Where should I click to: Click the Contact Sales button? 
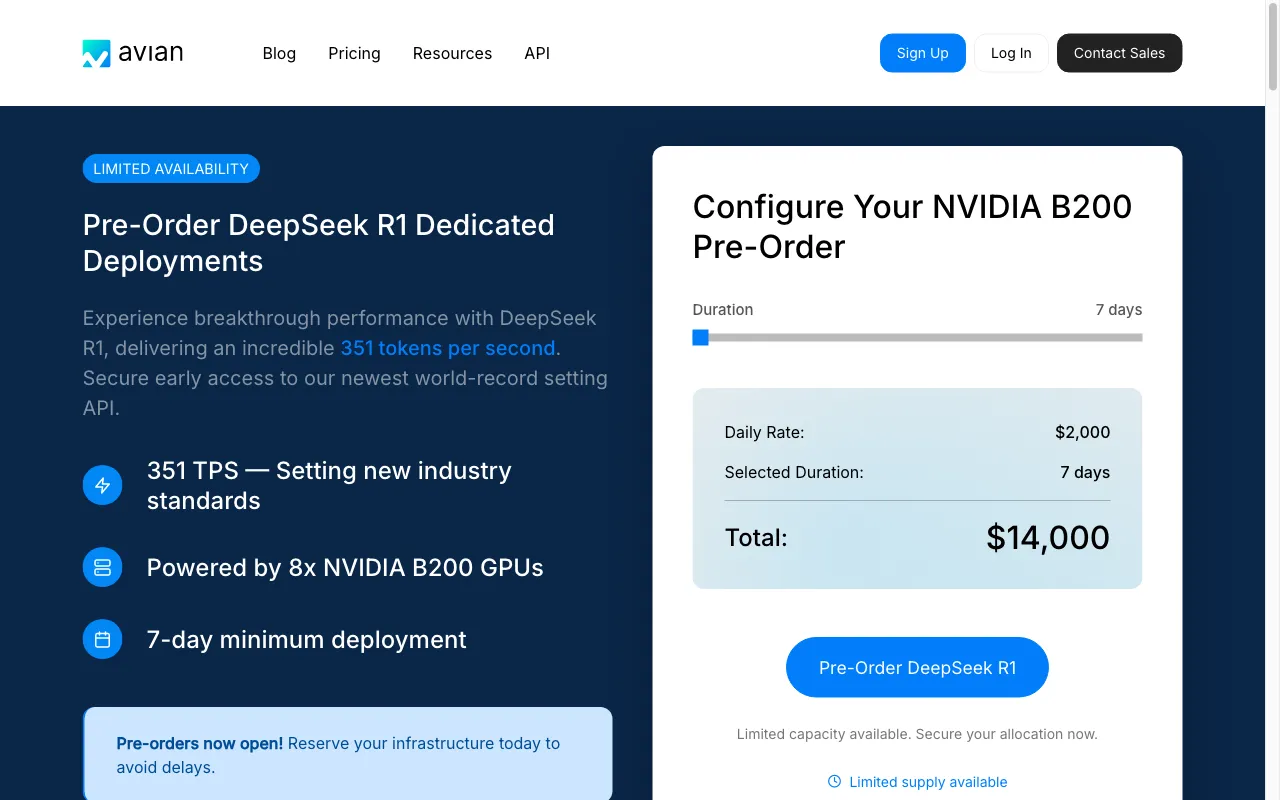point(1119,53)
